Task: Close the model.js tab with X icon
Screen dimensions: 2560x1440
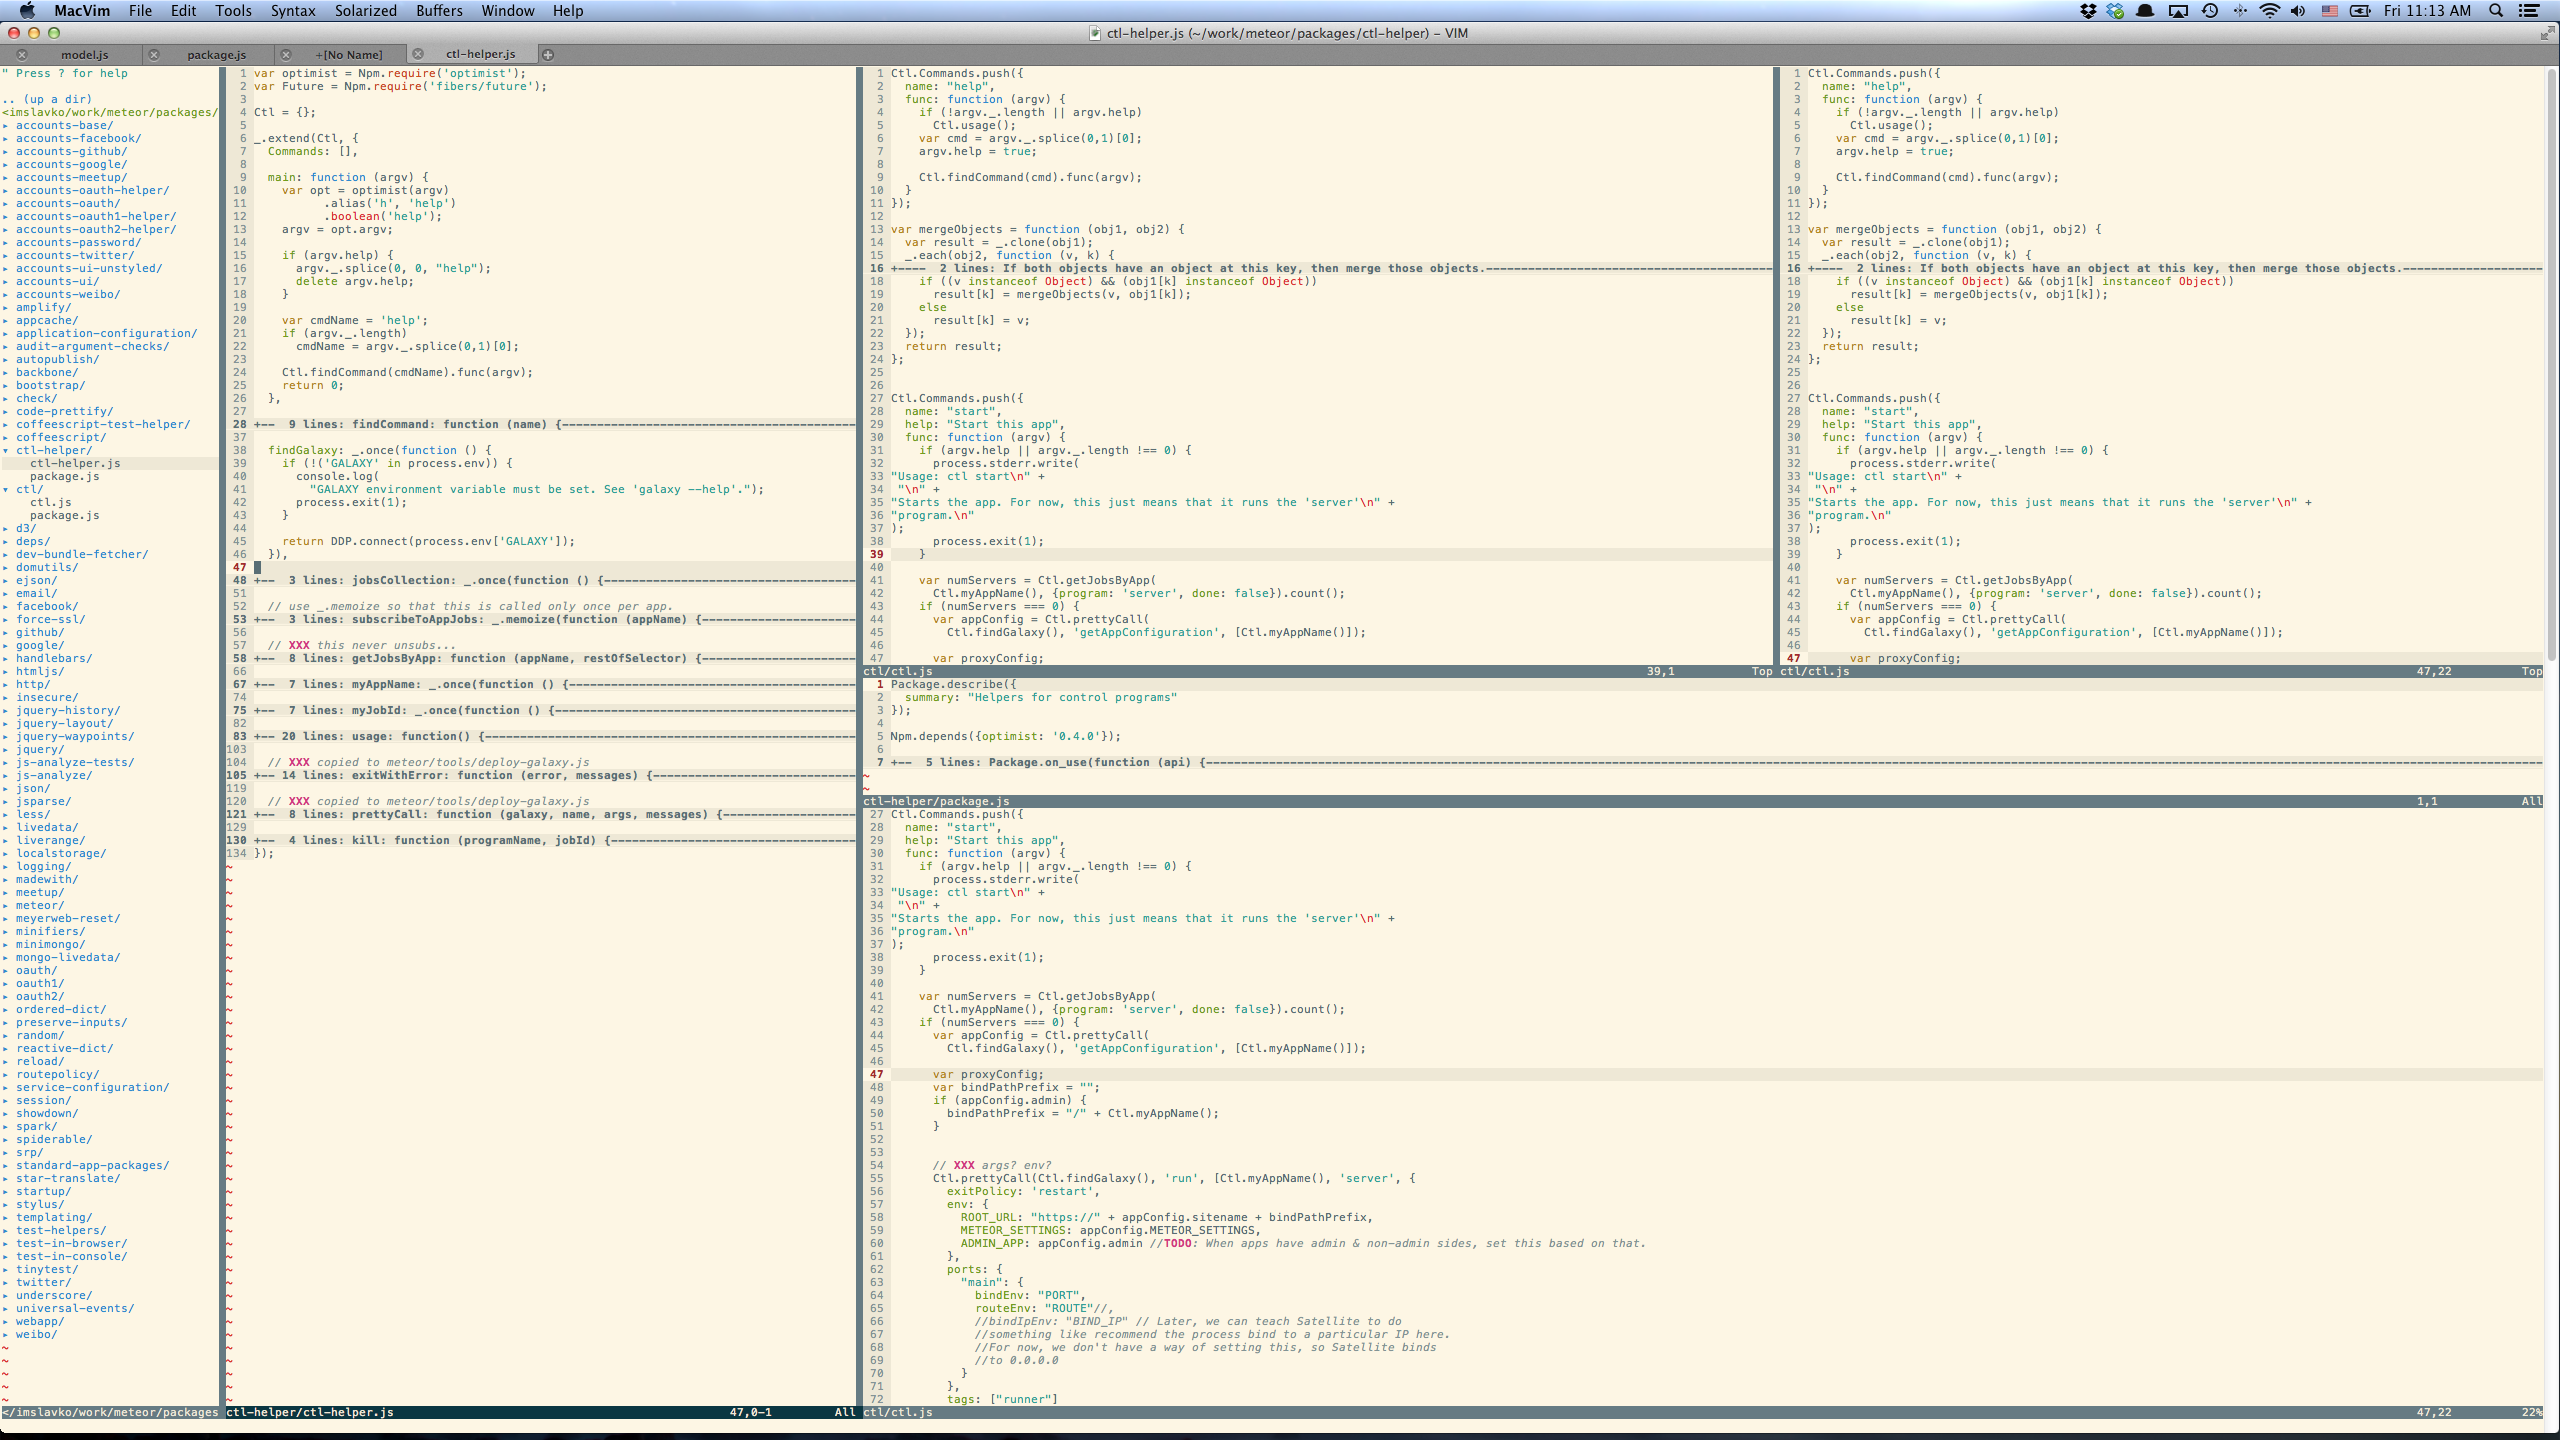Action: point(22,54)
